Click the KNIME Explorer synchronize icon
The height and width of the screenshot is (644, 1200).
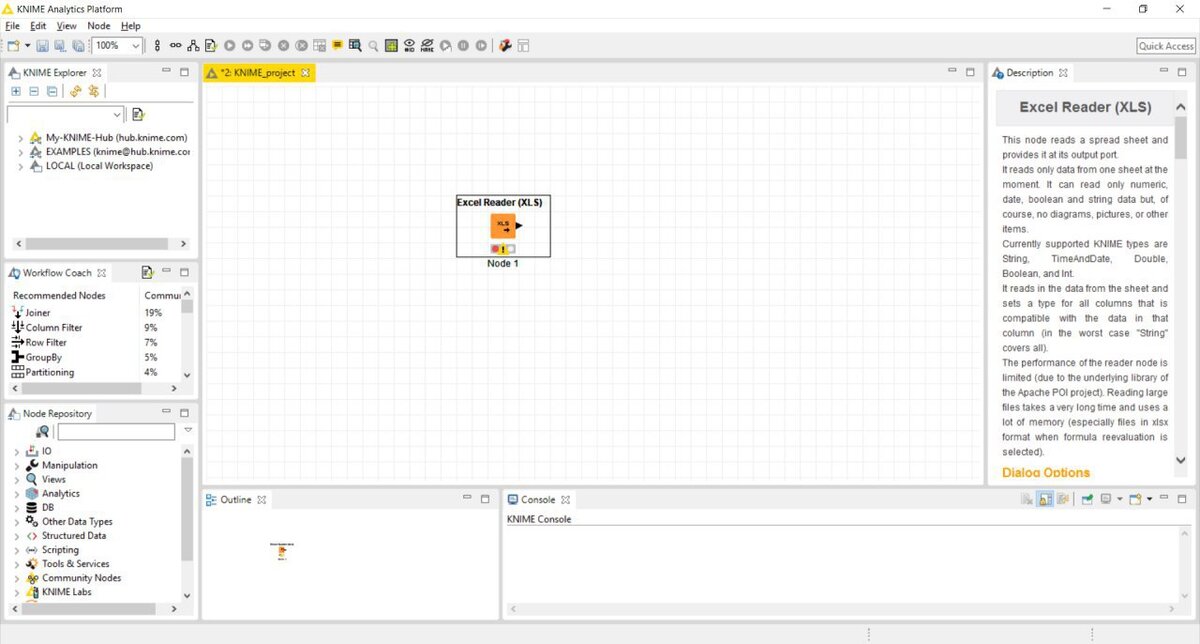pyautogui.click(x=93, y=91)
